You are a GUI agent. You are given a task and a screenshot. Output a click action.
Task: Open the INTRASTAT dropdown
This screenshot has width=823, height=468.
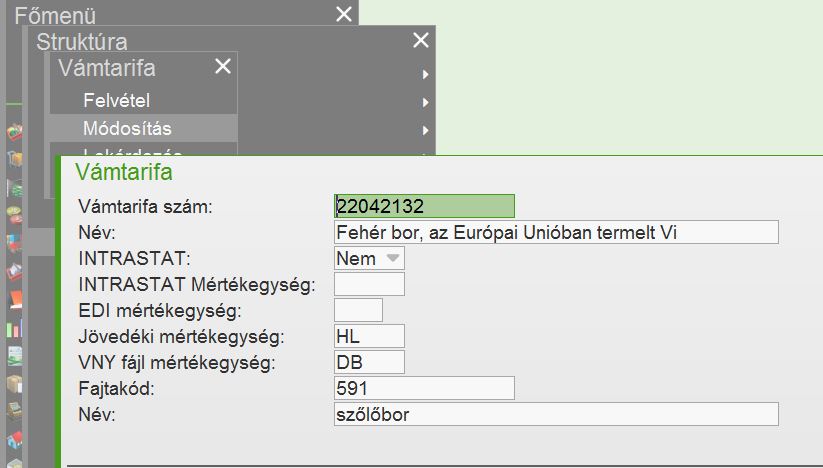pyautogui.click(x=393, y=258)
